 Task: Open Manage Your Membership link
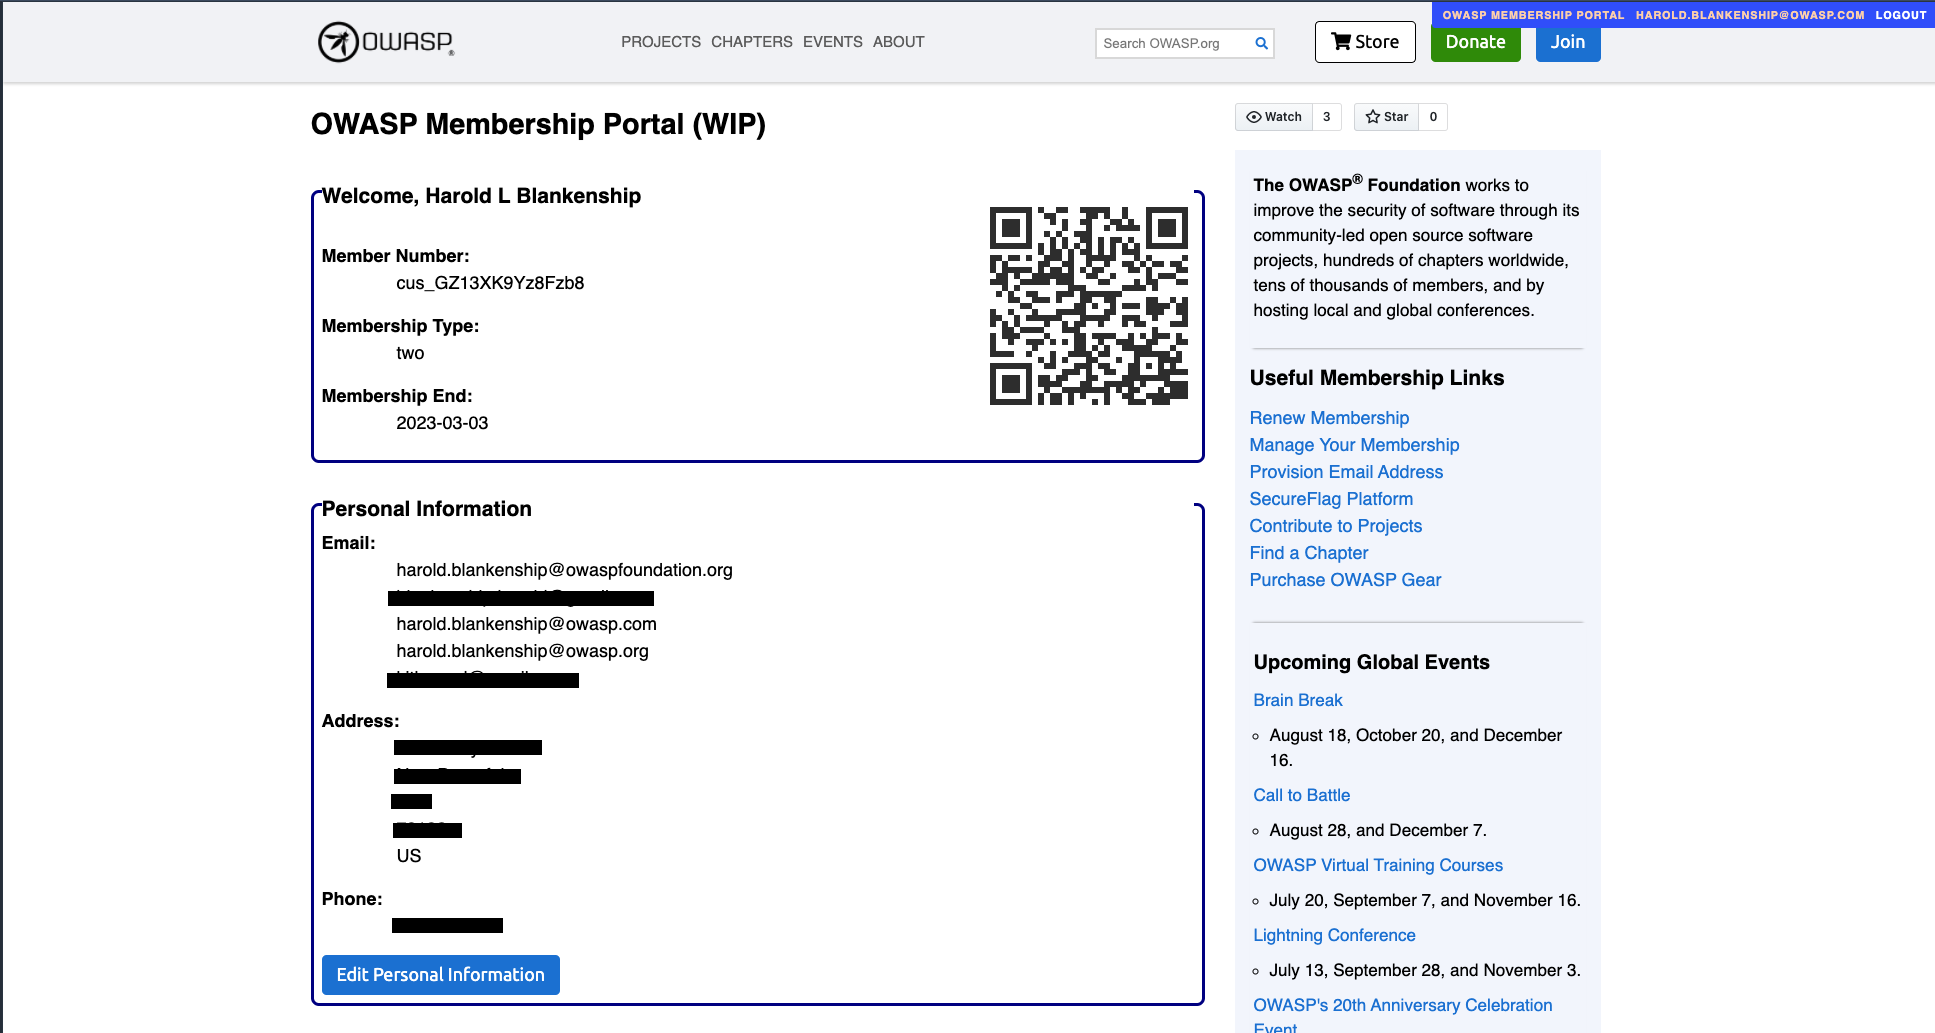(x=1354, y=445)
